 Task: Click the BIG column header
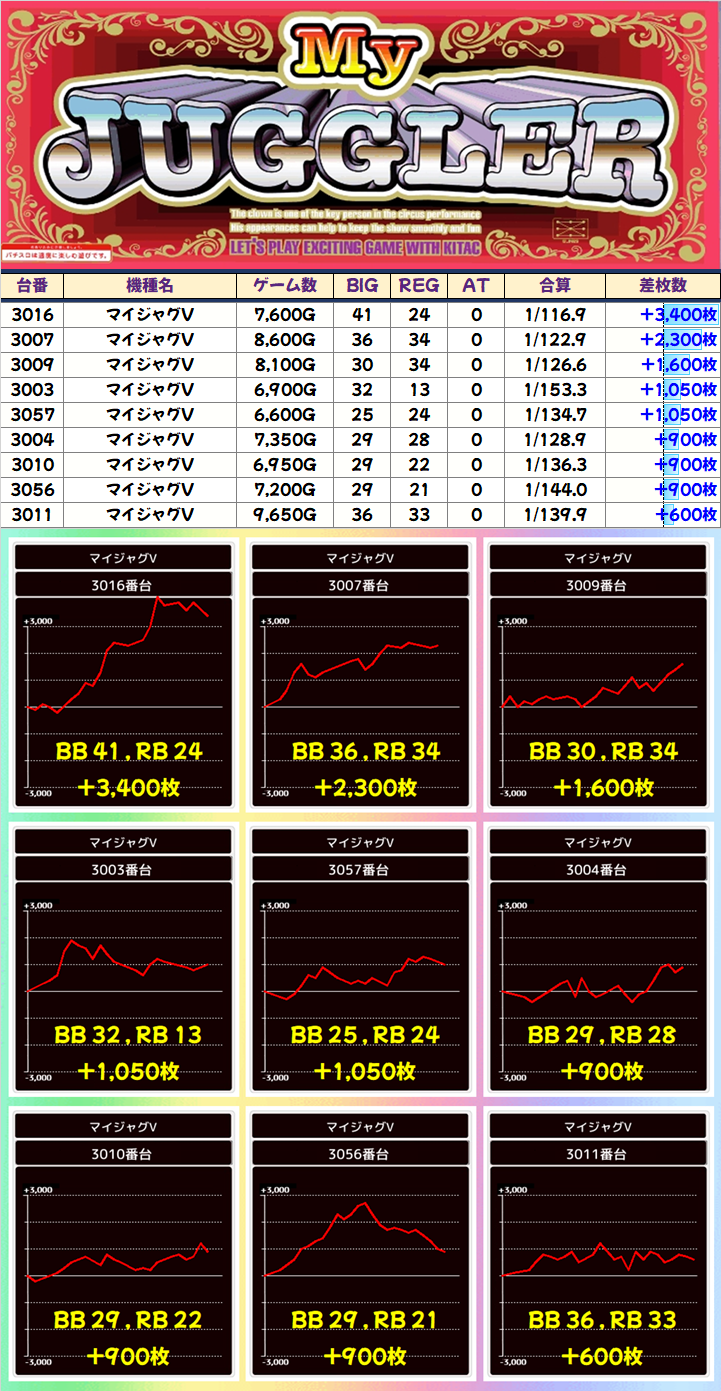(362, 285)
